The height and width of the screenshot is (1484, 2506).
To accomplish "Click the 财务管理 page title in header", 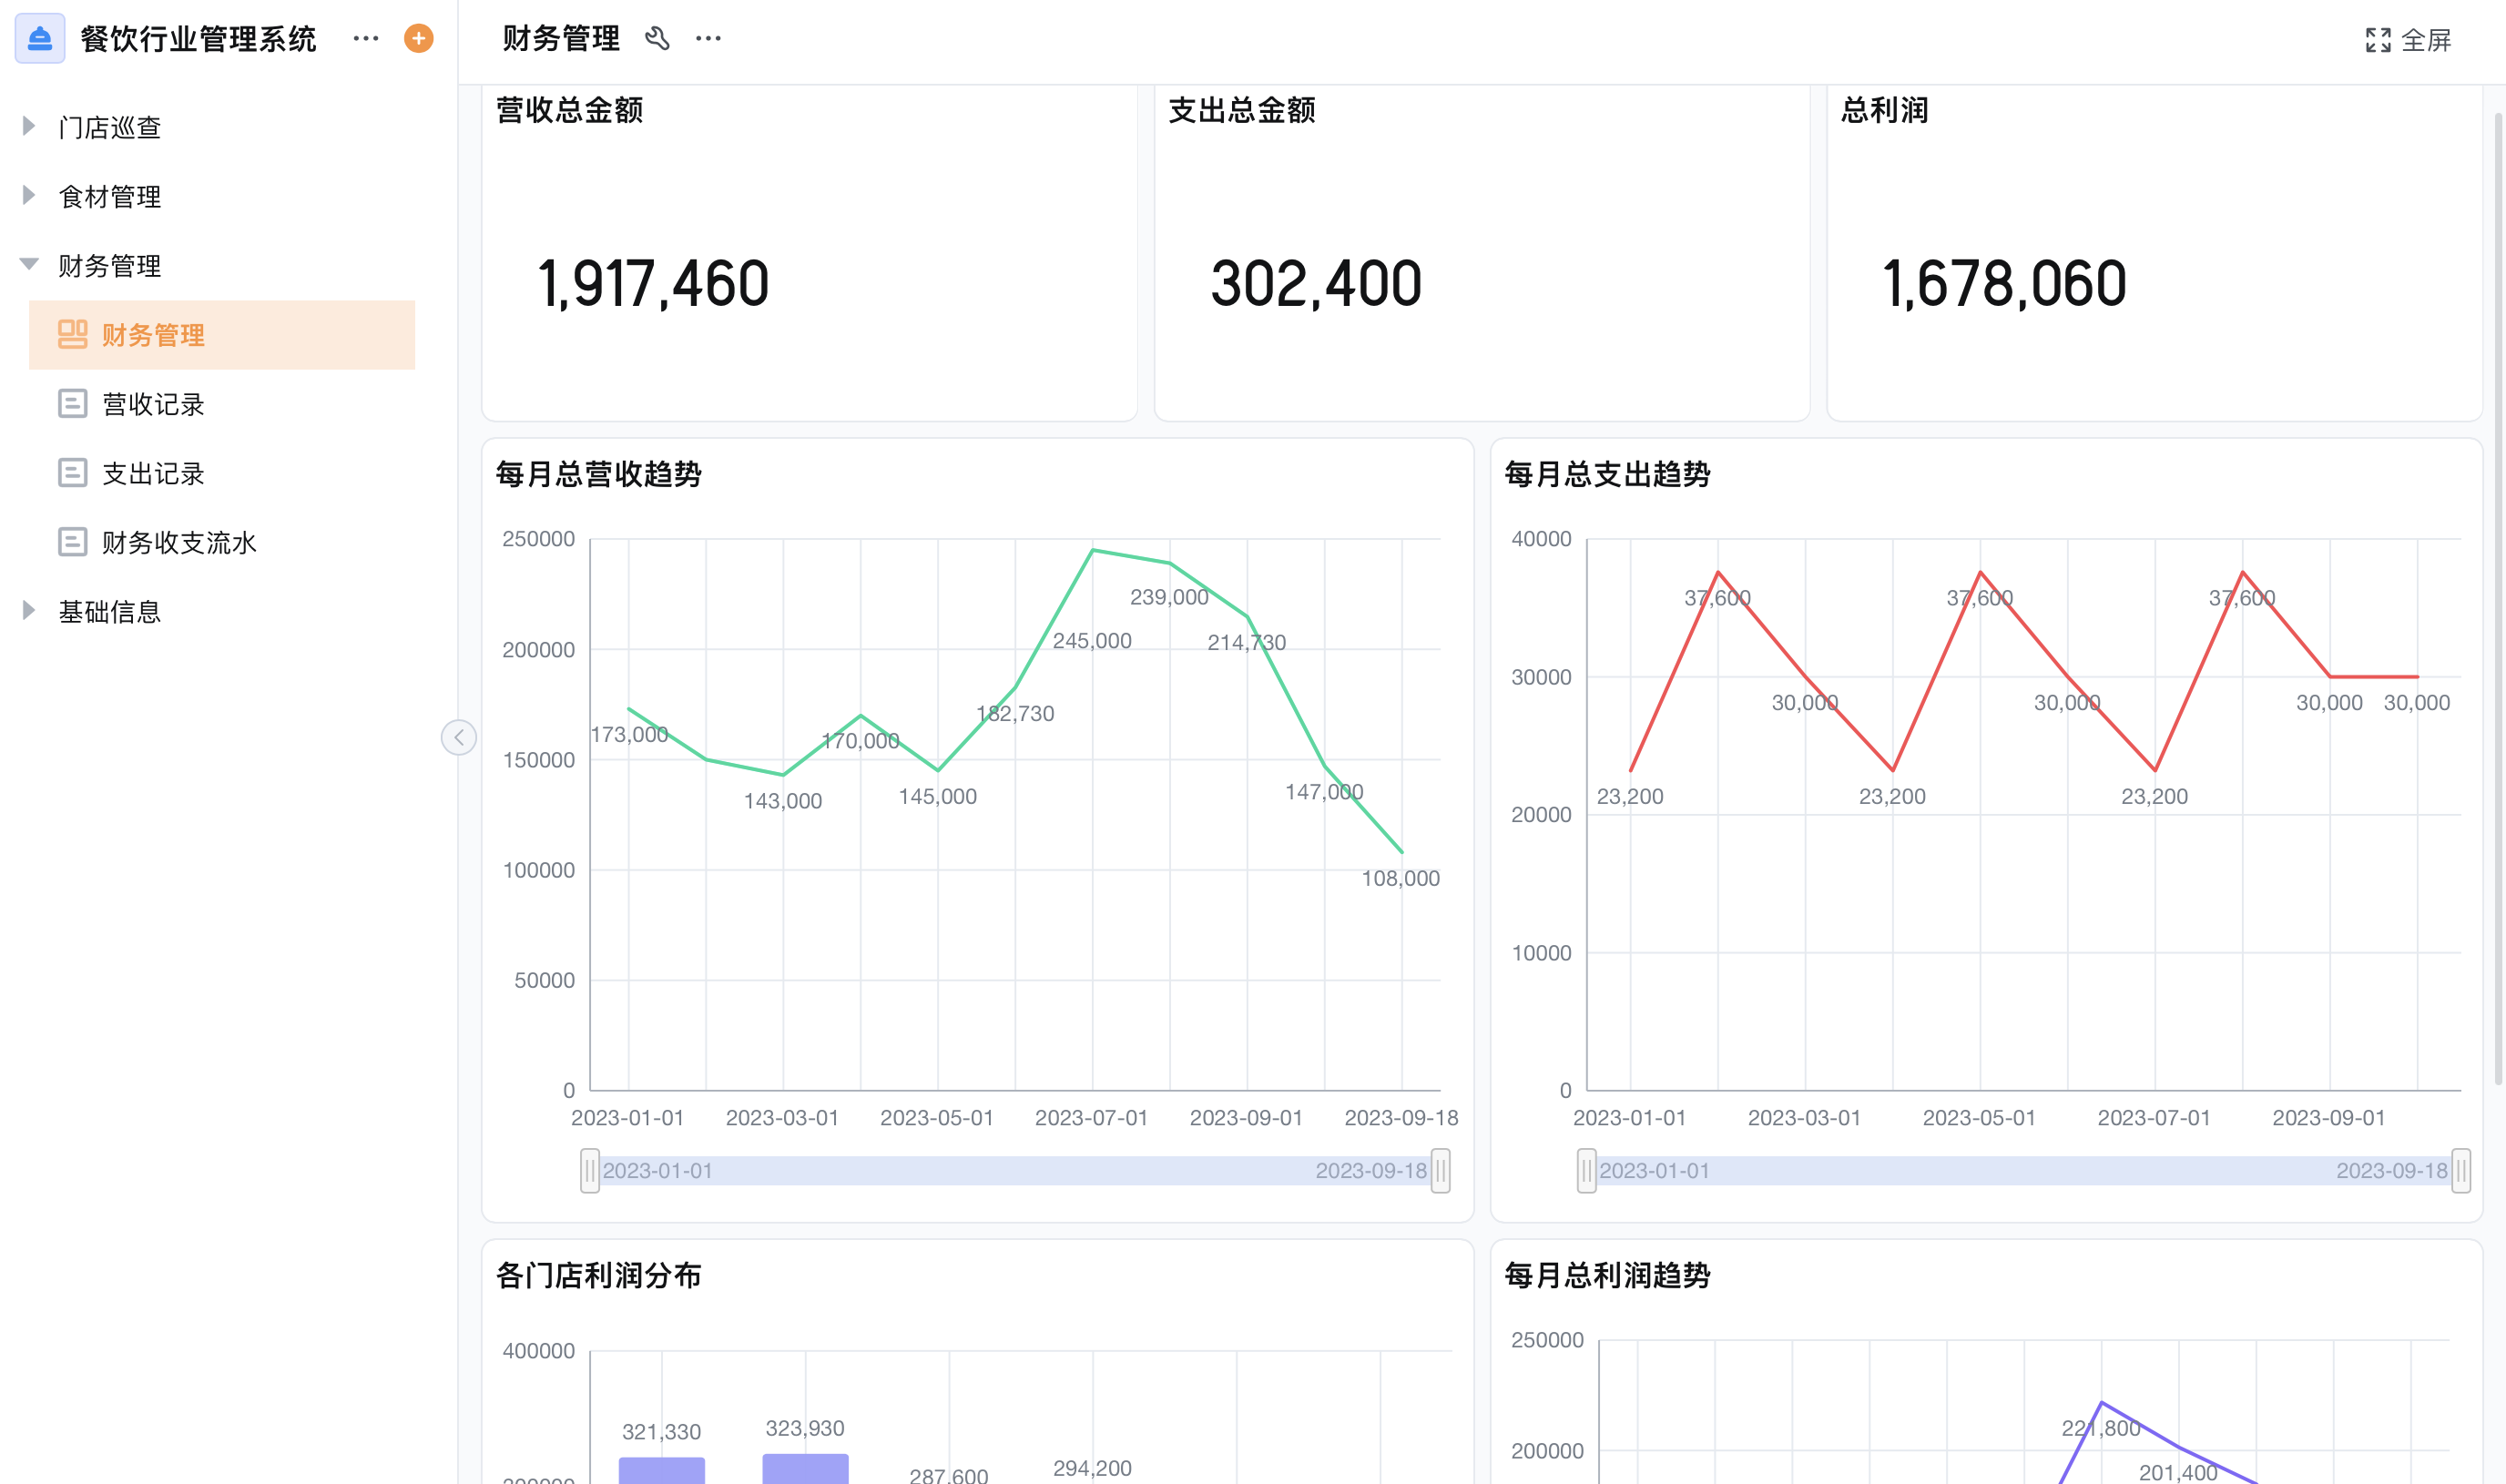I will click(x=561, y=39).
